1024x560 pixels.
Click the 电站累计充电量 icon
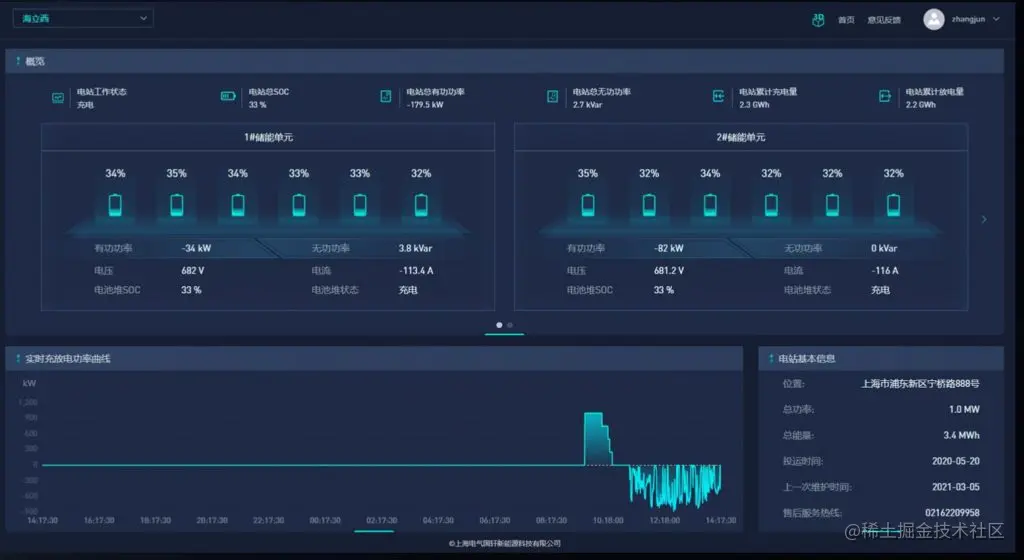tap(718, 97)
